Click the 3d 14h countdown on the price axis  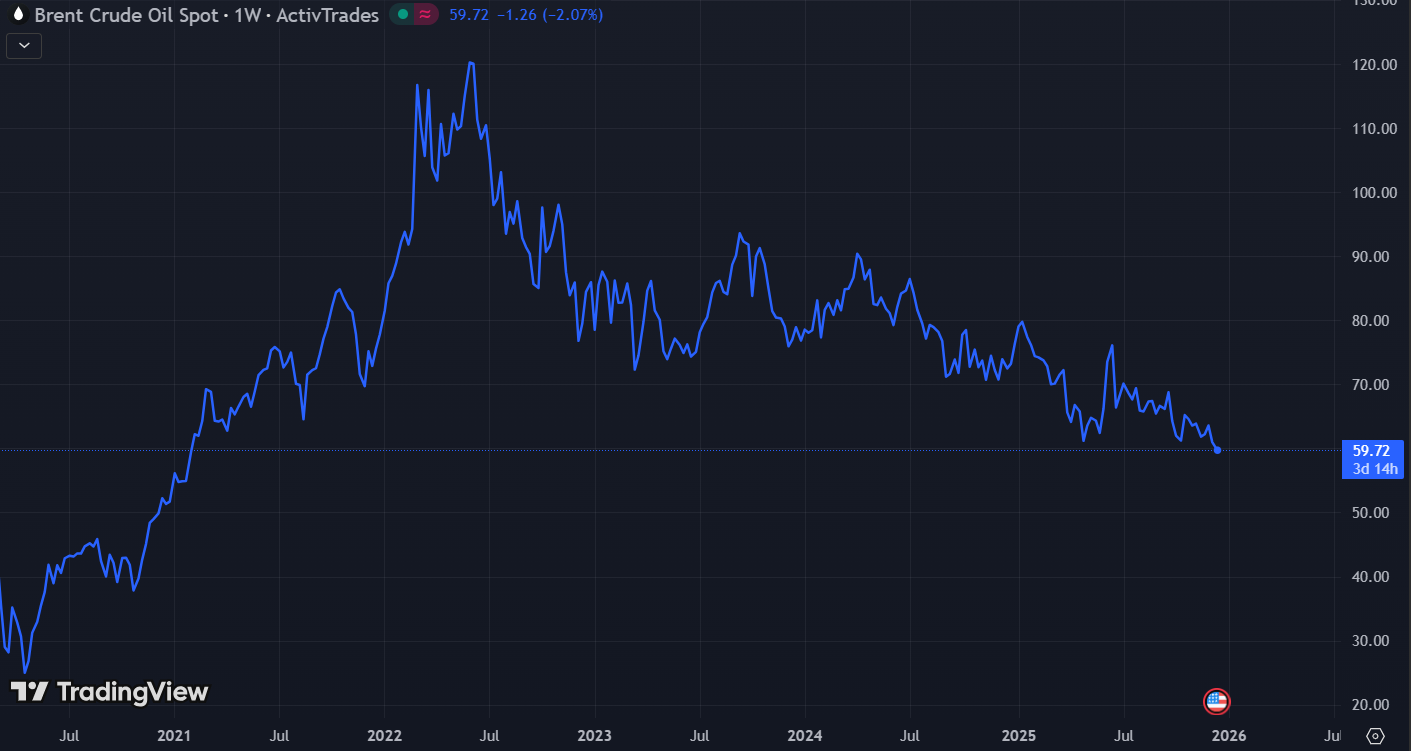(1375, 469)
